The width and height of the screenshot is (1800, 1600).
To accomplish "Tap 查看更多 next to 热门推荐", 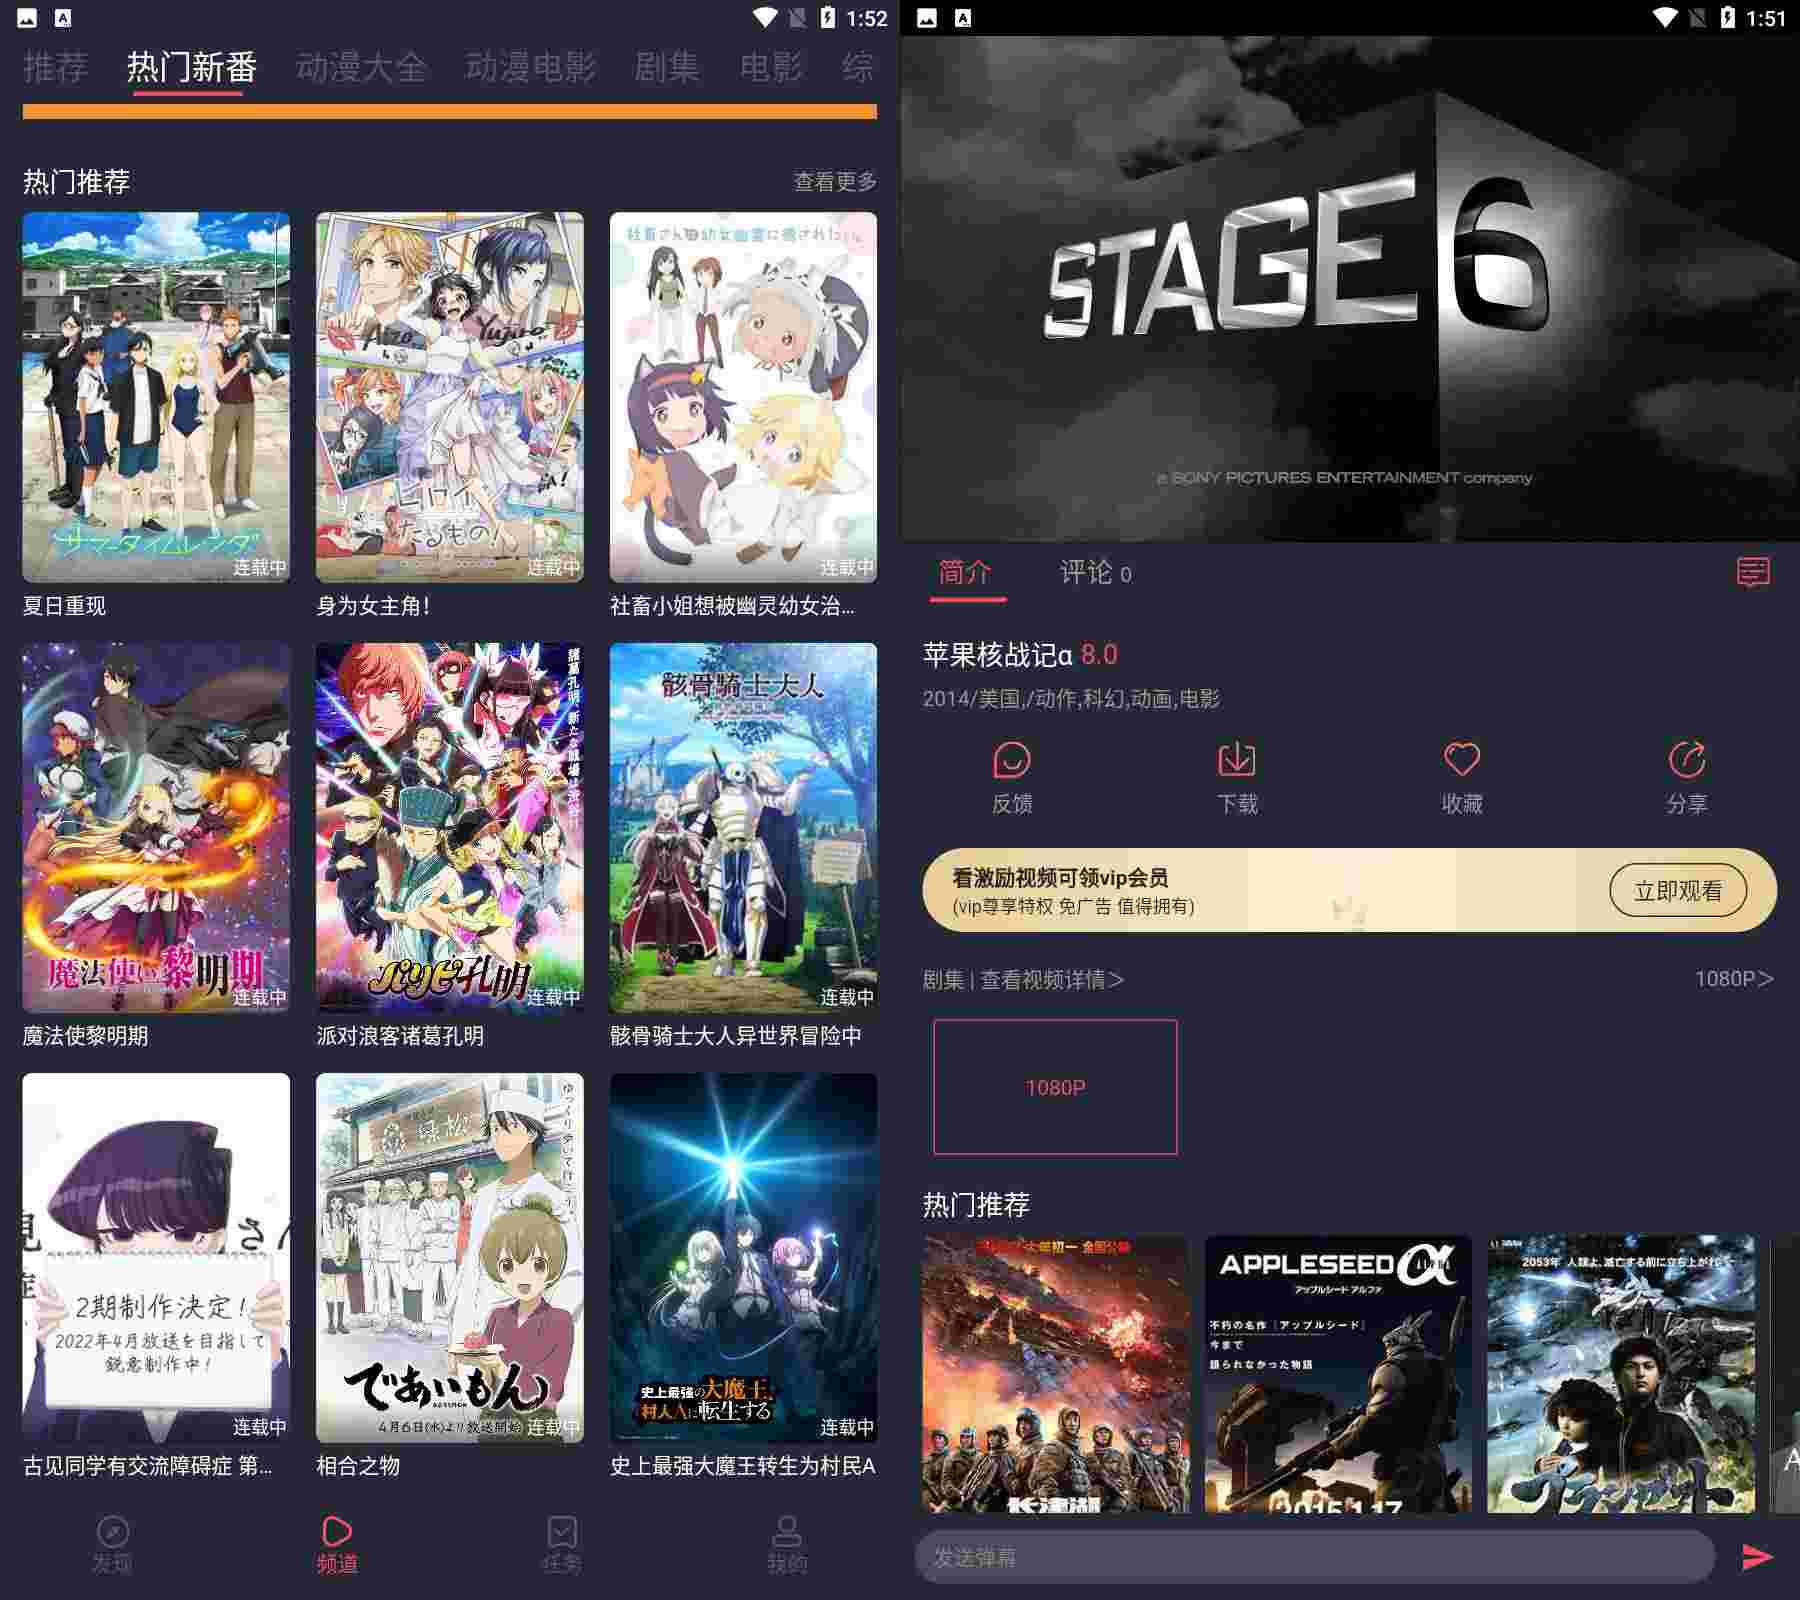I will pos(835,181).
